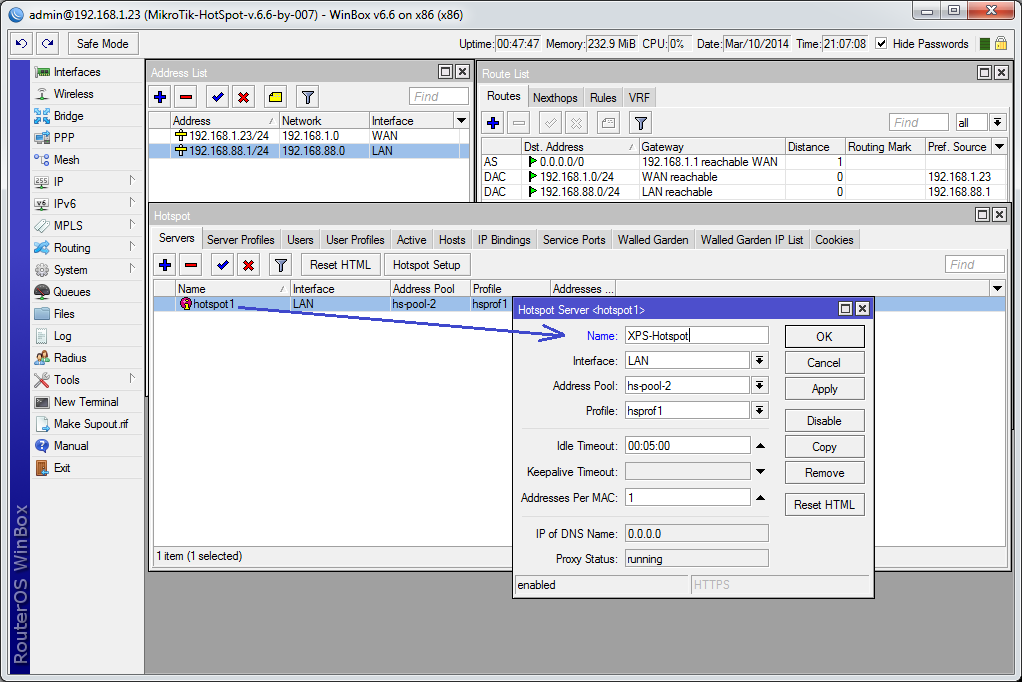Remove selected Hotspot server
This screenshot has width=1022, height=682.
[191, 265]
